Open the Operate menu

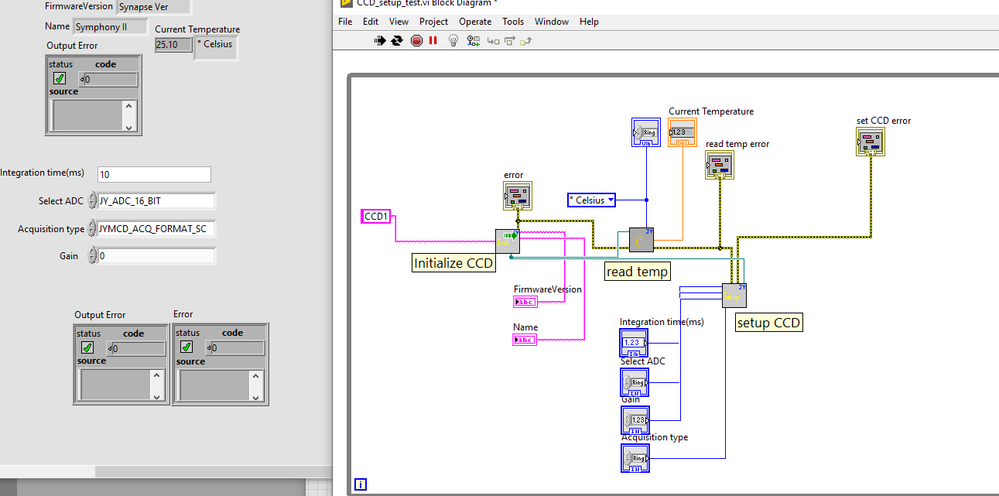[475, 22]
